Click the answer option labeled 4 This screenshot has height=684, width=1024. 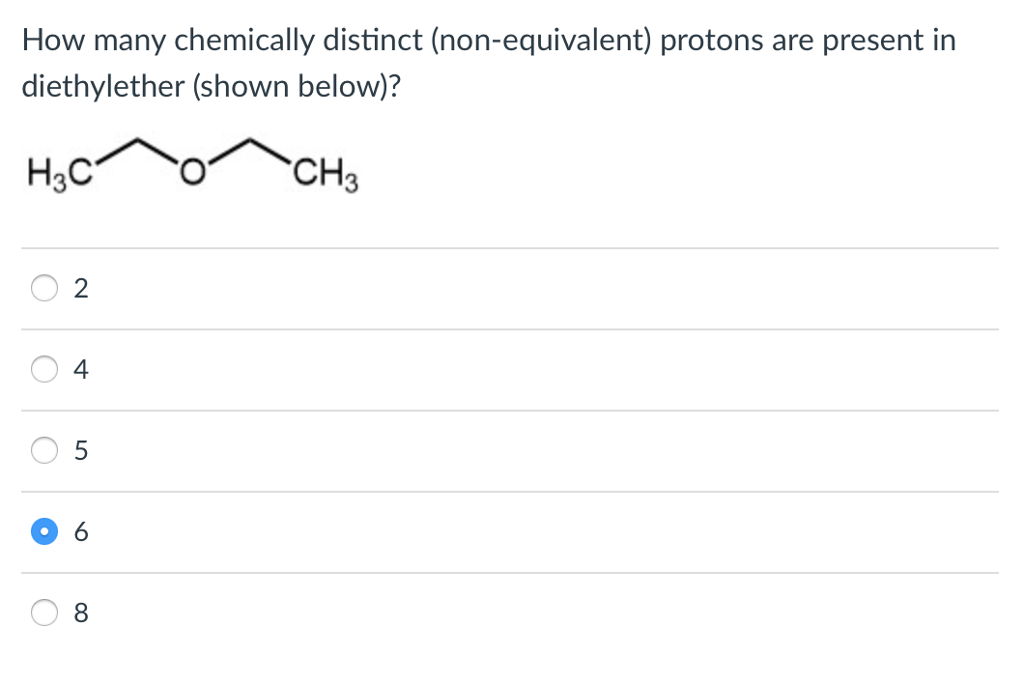click(x=81, y=370)
